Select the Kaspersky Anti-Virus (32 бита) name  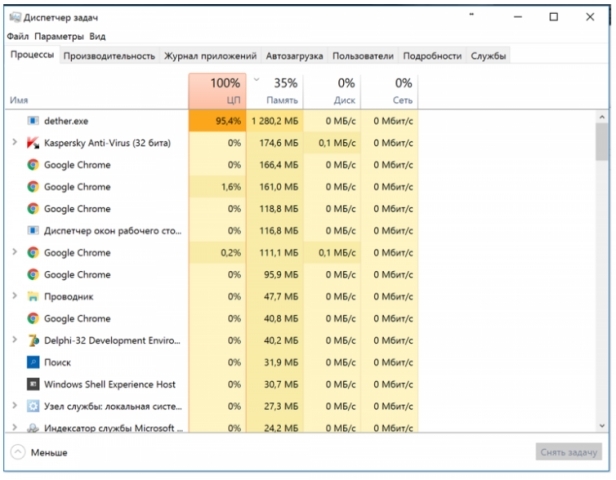click(x=107, y=143)
